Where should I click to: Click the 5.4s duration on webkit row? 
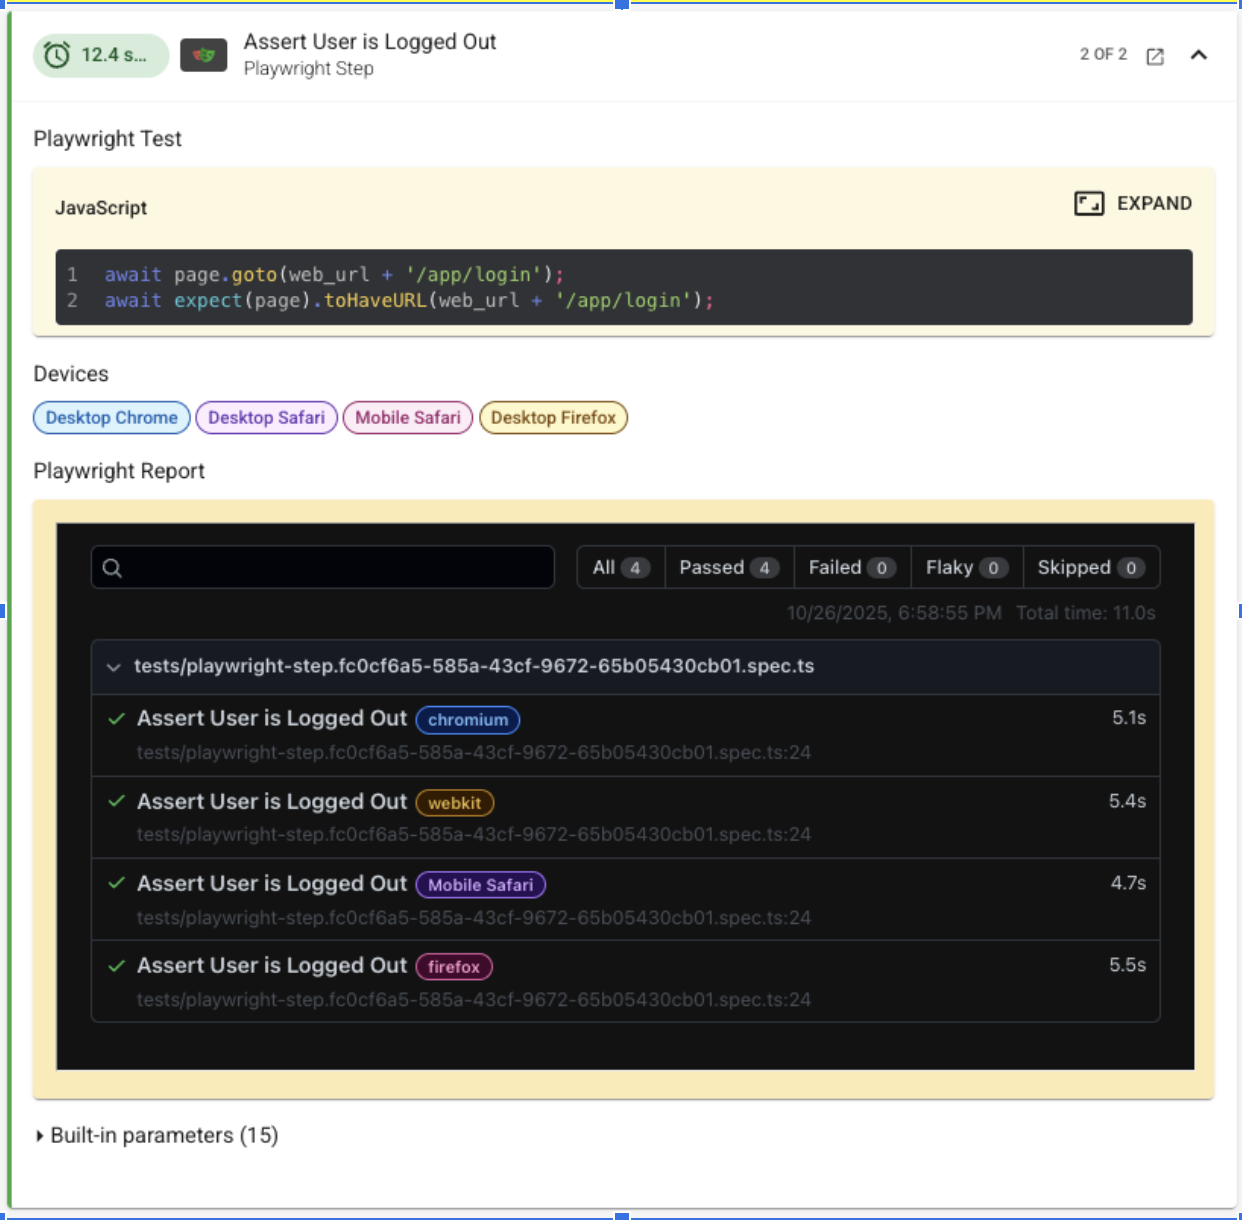[1127, 801]
